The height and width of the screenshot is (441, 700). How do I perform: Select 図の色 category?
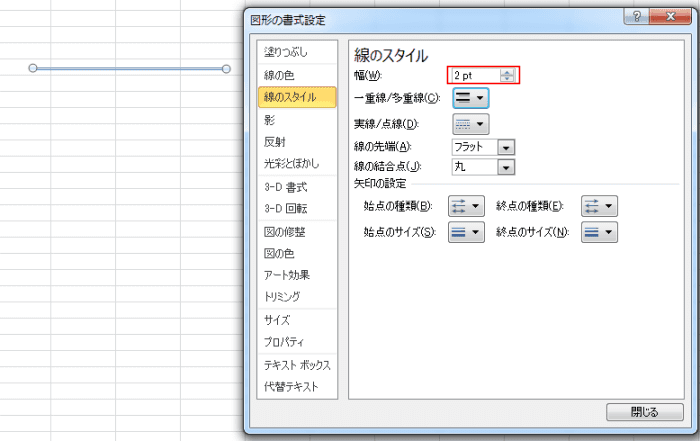pos(297,254)
